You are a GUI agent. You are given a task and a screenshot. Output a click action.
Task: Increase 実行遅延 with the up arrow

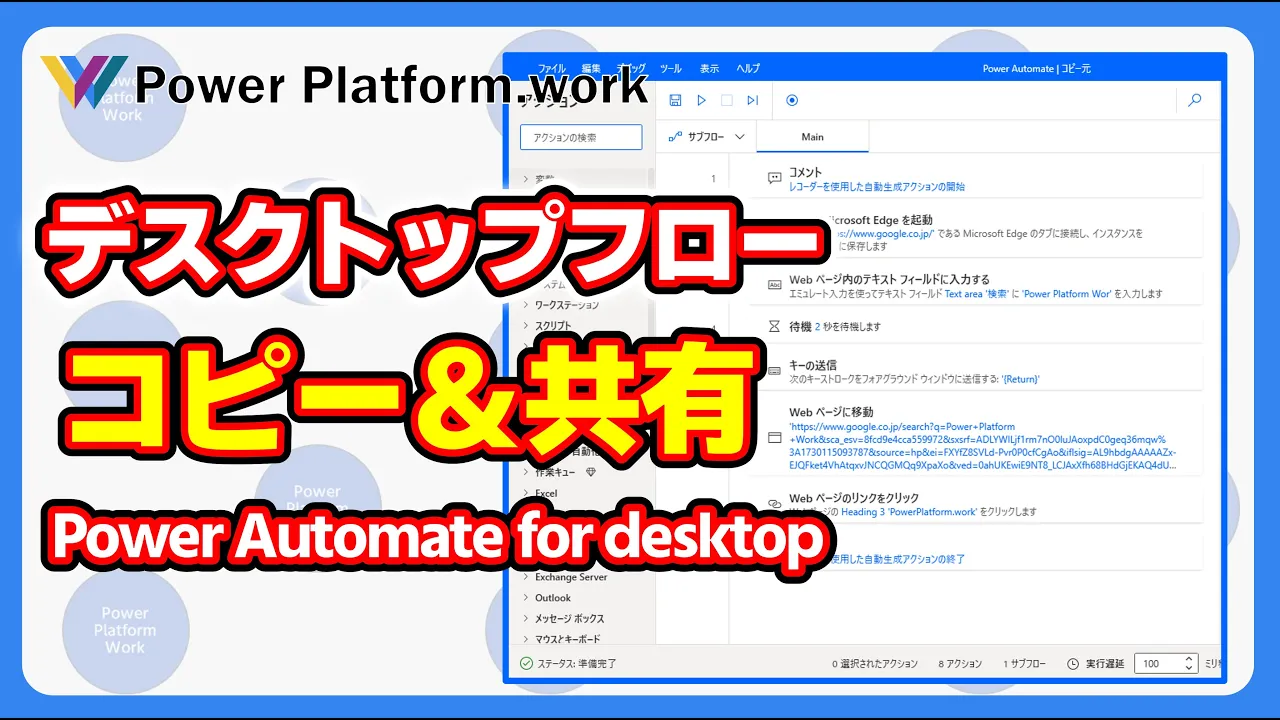[1189, 659]
